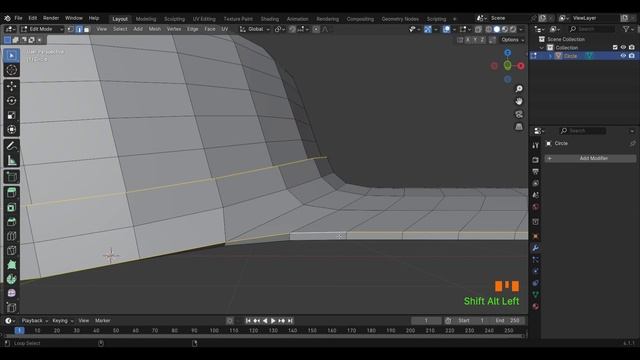This screenshot has height=360, width=640.
Task: Select the Select Box tool
Action: [11, 55]
